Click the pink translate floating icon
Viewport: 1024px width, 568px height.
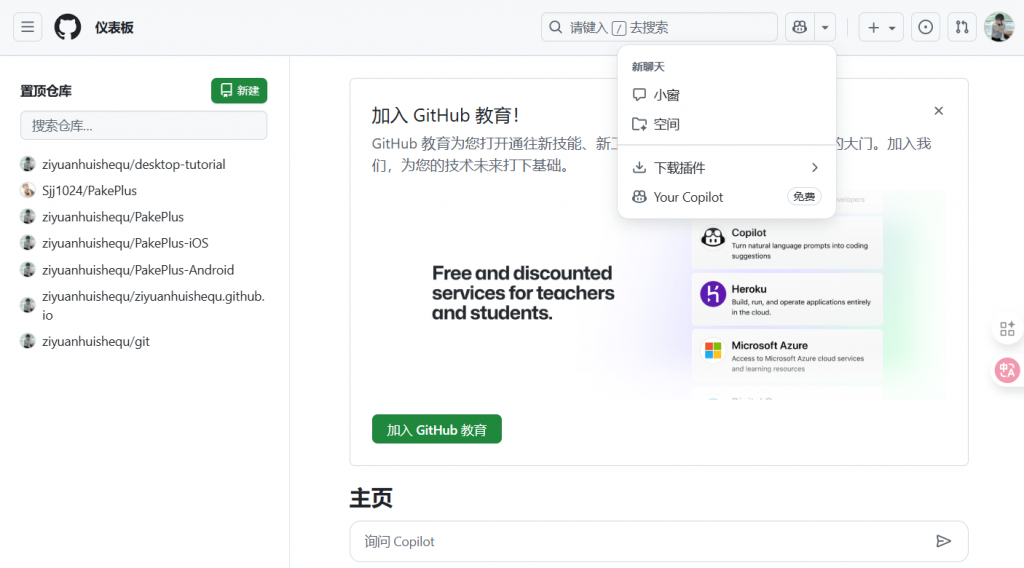[x=1006, y=370]
